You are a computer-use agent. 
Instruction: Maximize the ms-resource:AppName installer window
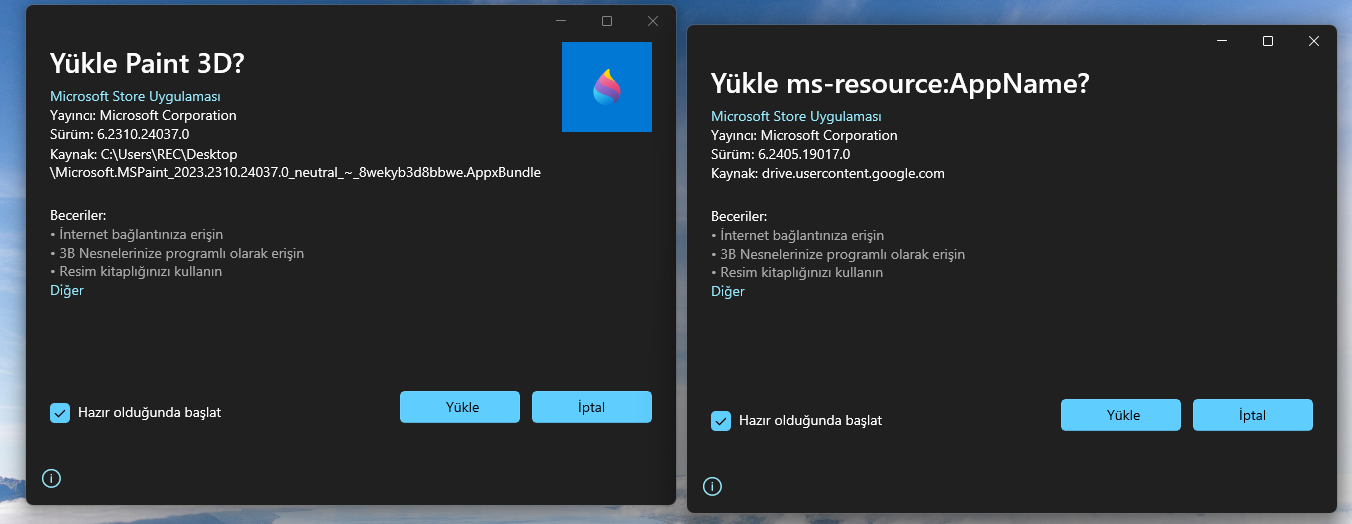click(1268, 41)
